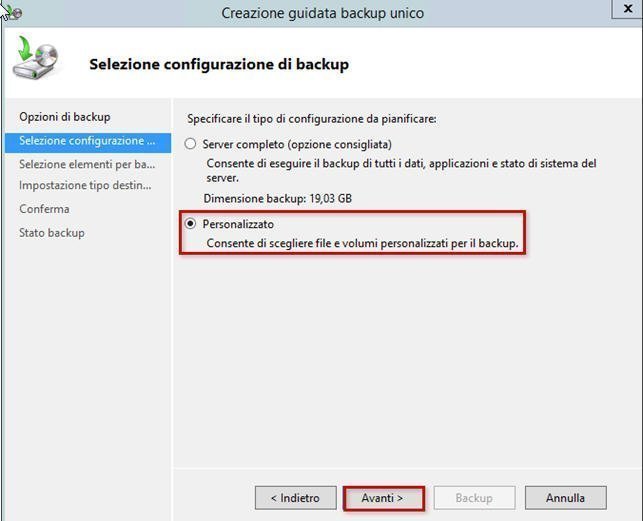The height and width of the screenshot is (521, 643).
Task: Open the highlighted Selezione configurazione step
Action: point(87,141)
